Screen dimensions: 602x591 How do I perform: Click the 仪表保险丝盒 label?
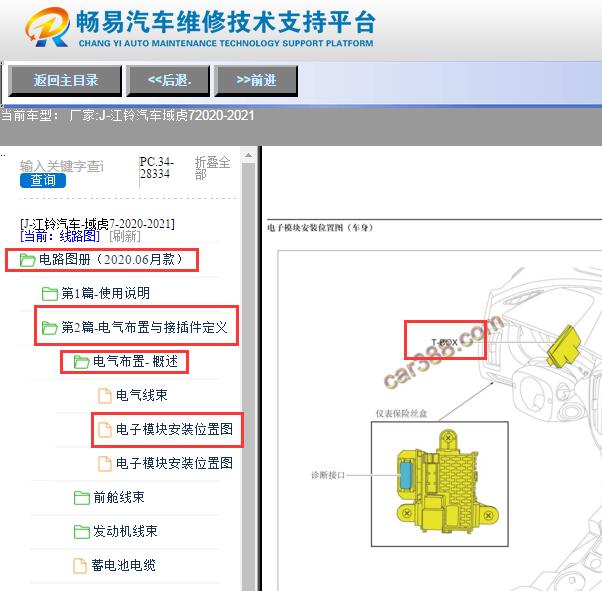click(x=401, y=414)
